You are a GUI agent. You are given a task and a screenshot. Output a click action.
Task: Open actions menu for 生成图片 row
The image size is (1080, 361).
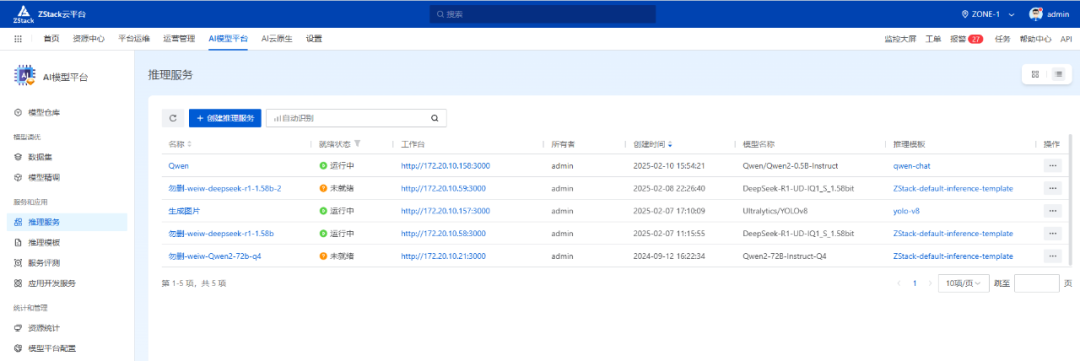[1052, 211]
